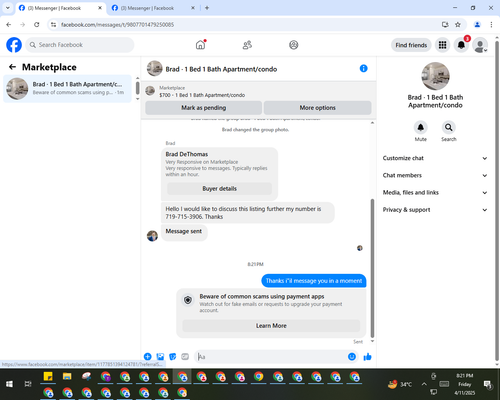Screen dimensions: 500x400
Task: Click the Find friends button
Action: tap(411, 45)
